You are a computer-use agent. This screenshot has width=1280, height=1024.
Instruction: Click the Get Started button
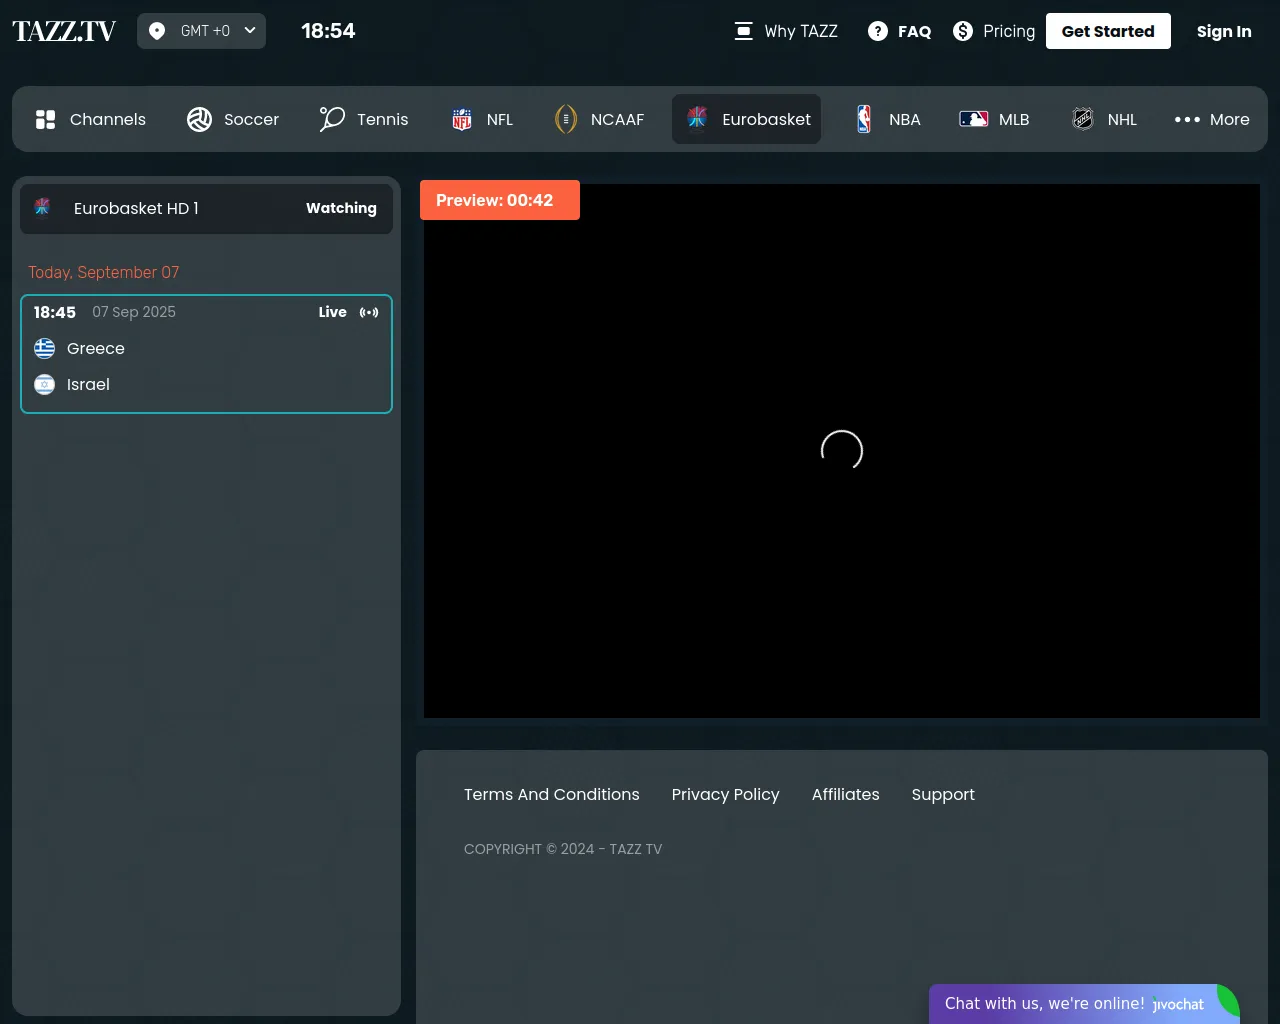(1107, 32)
